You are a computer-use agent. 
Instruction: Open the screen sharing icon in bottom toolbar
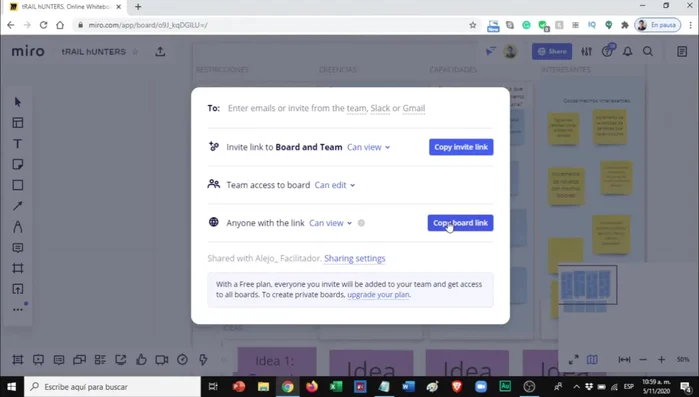point(120,360)
